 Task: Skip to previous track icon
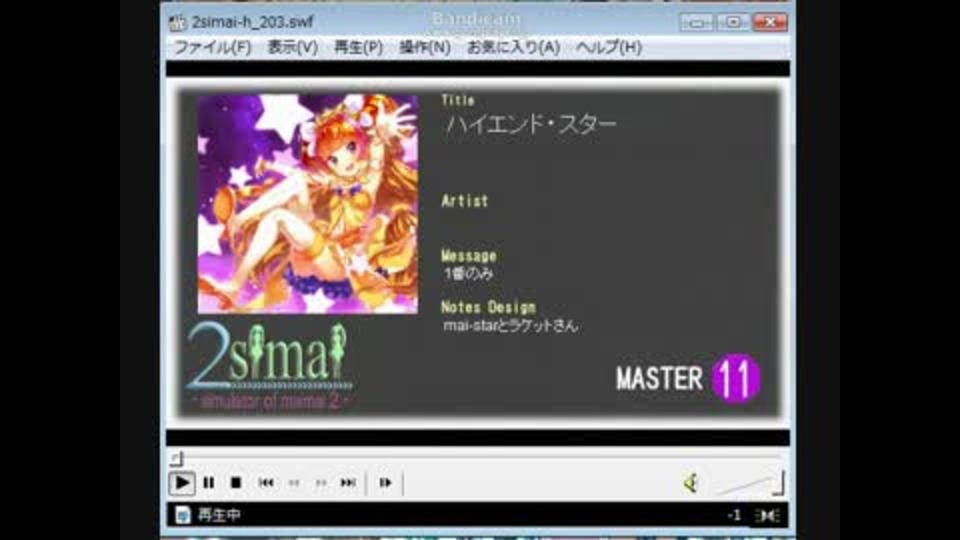pos(266,483)
